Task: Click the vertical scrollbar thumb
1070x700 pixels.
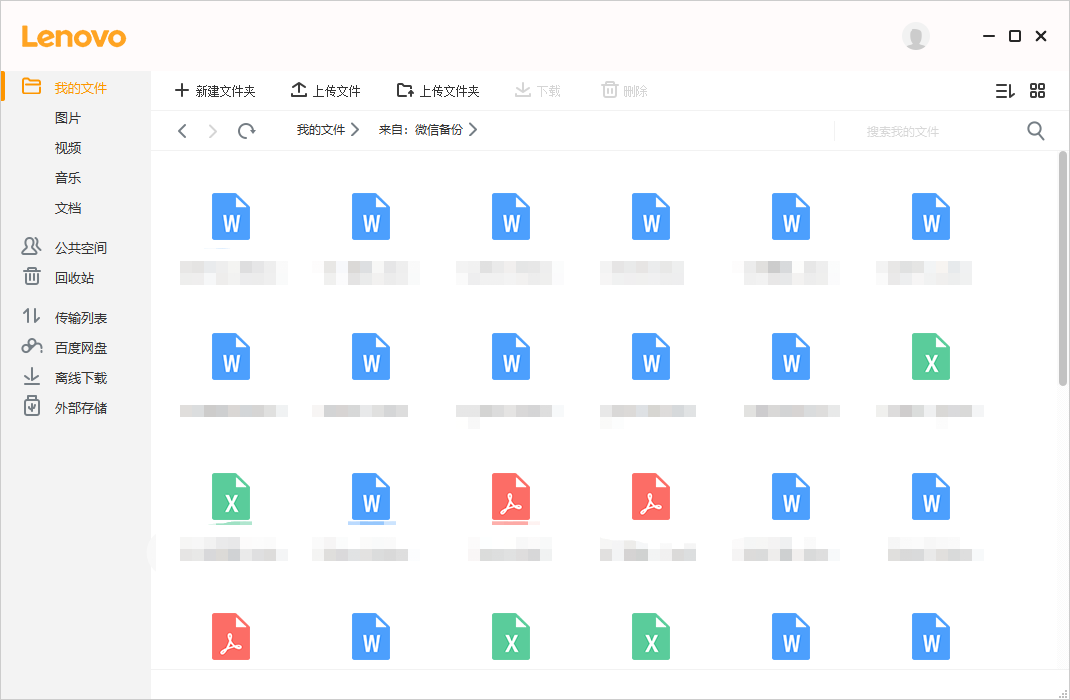Action: pyautogui.click(x=1063, y=268)
